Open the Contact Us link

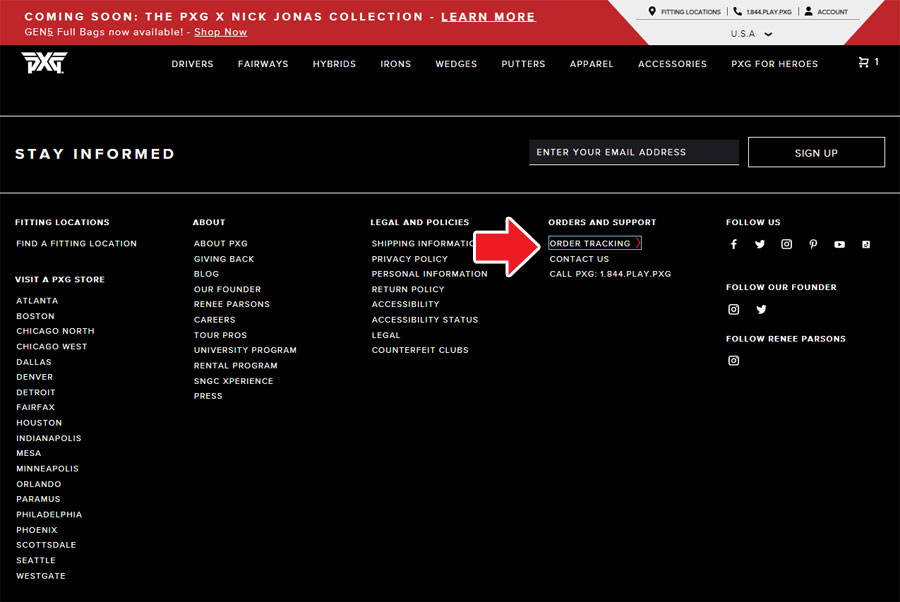tap(579, 259)
